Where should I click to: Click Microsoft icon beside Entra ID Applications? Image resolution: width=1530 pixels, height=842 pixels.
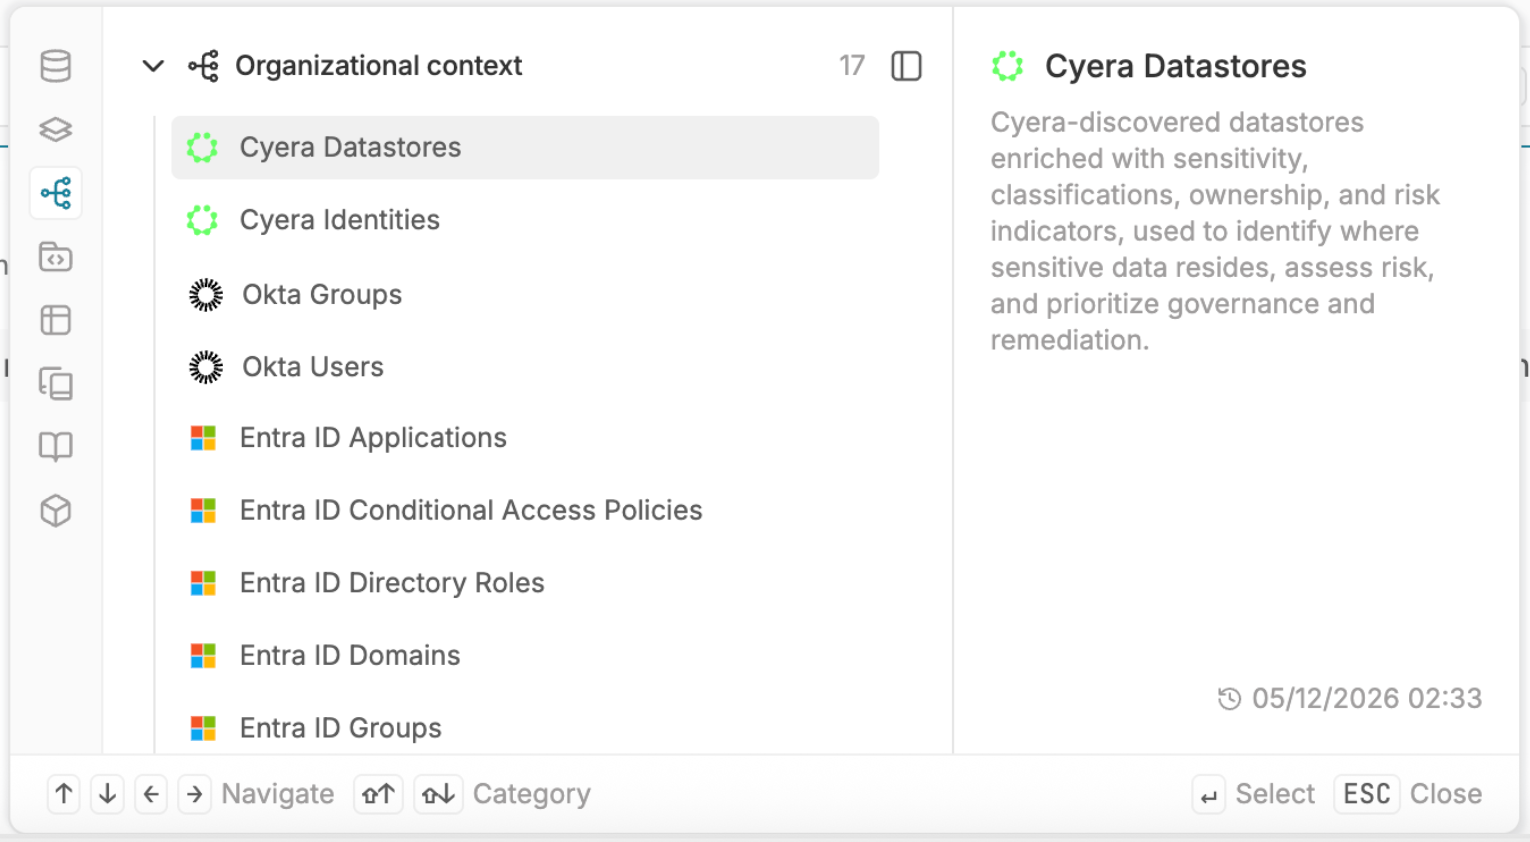pyautogui.click(x=203, y=438)
